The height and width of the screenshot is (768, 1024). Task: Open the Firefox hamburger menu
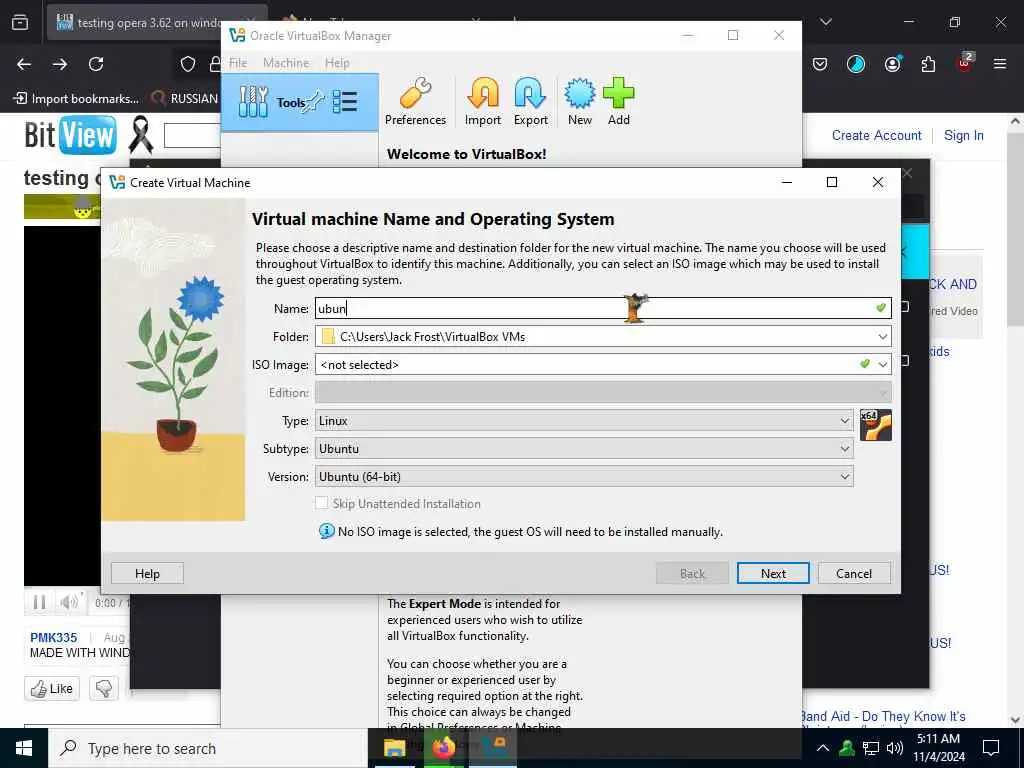(1000, 64)
